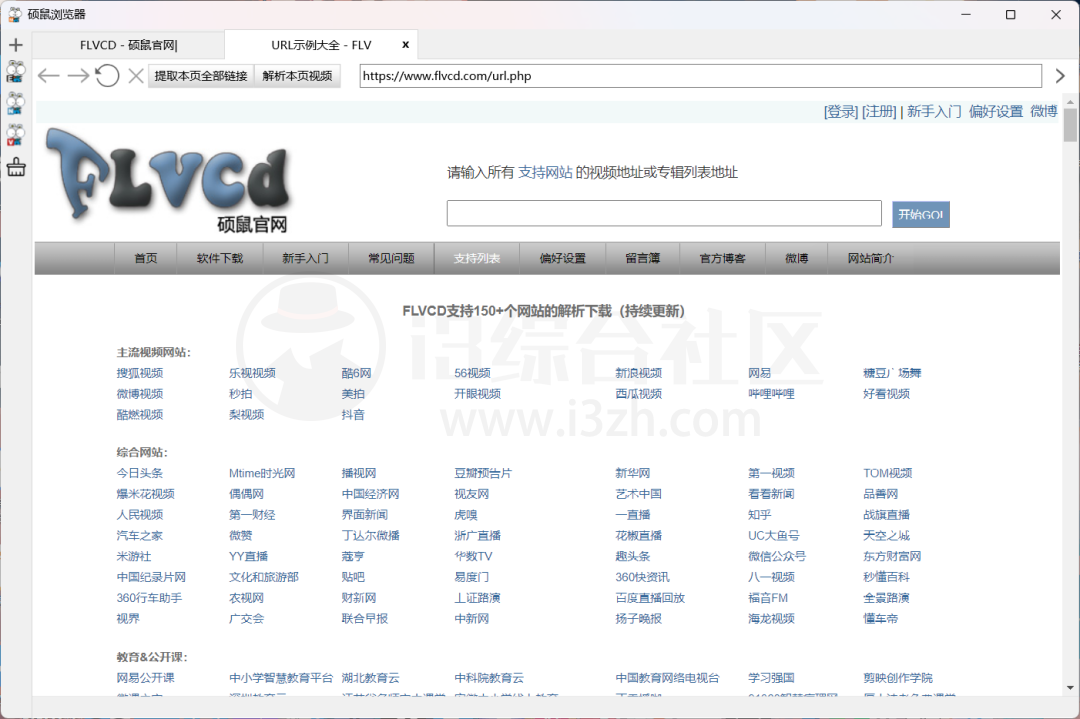Open the 首页 navigation item
Viewport: 1080px width, 719px height.
[145, 258]
